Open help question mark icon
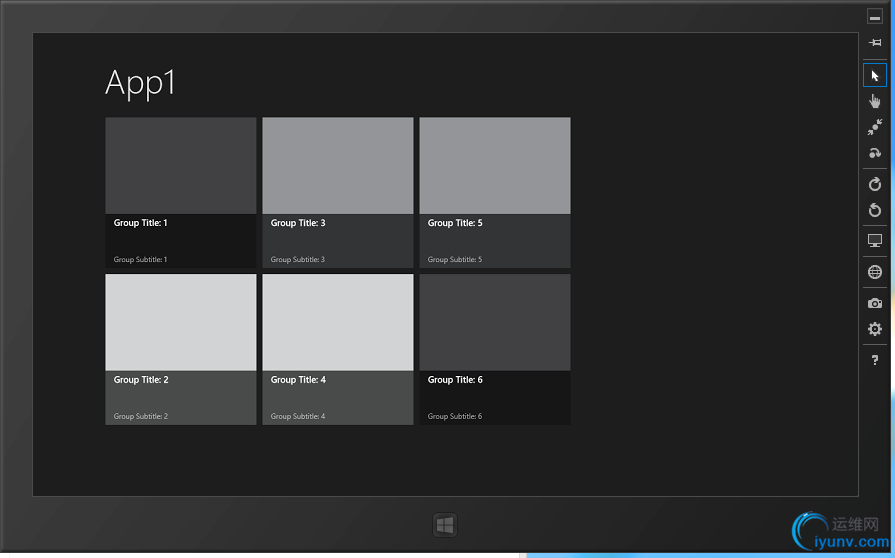The image size is (895, 558). click(874, 360)
